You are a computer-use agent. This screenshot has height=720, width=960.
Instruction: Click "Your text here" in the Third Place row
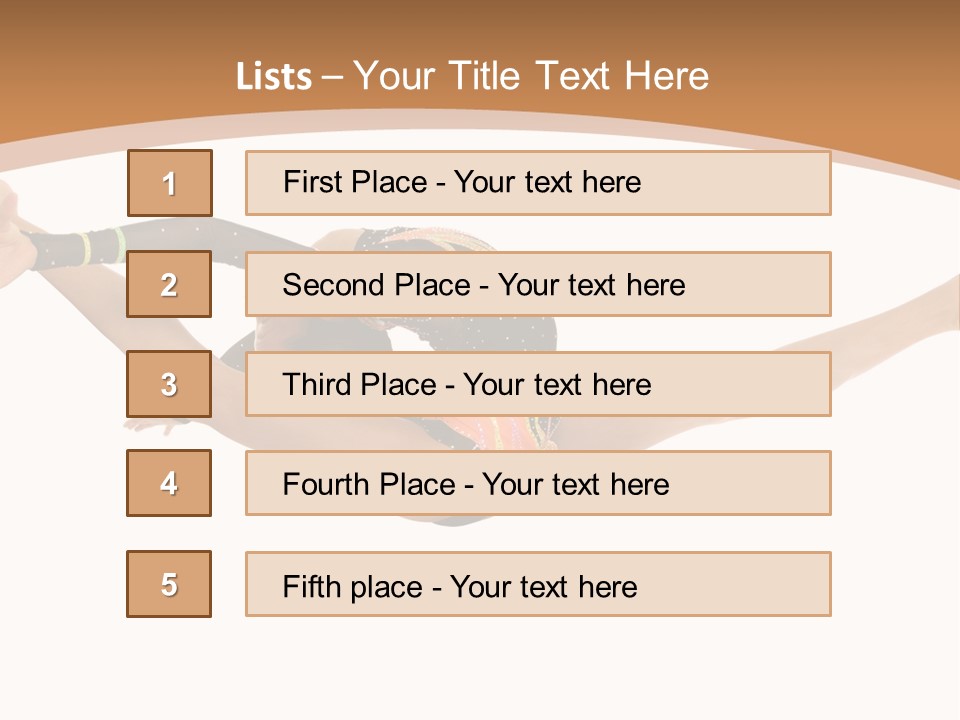click(557, 385)
